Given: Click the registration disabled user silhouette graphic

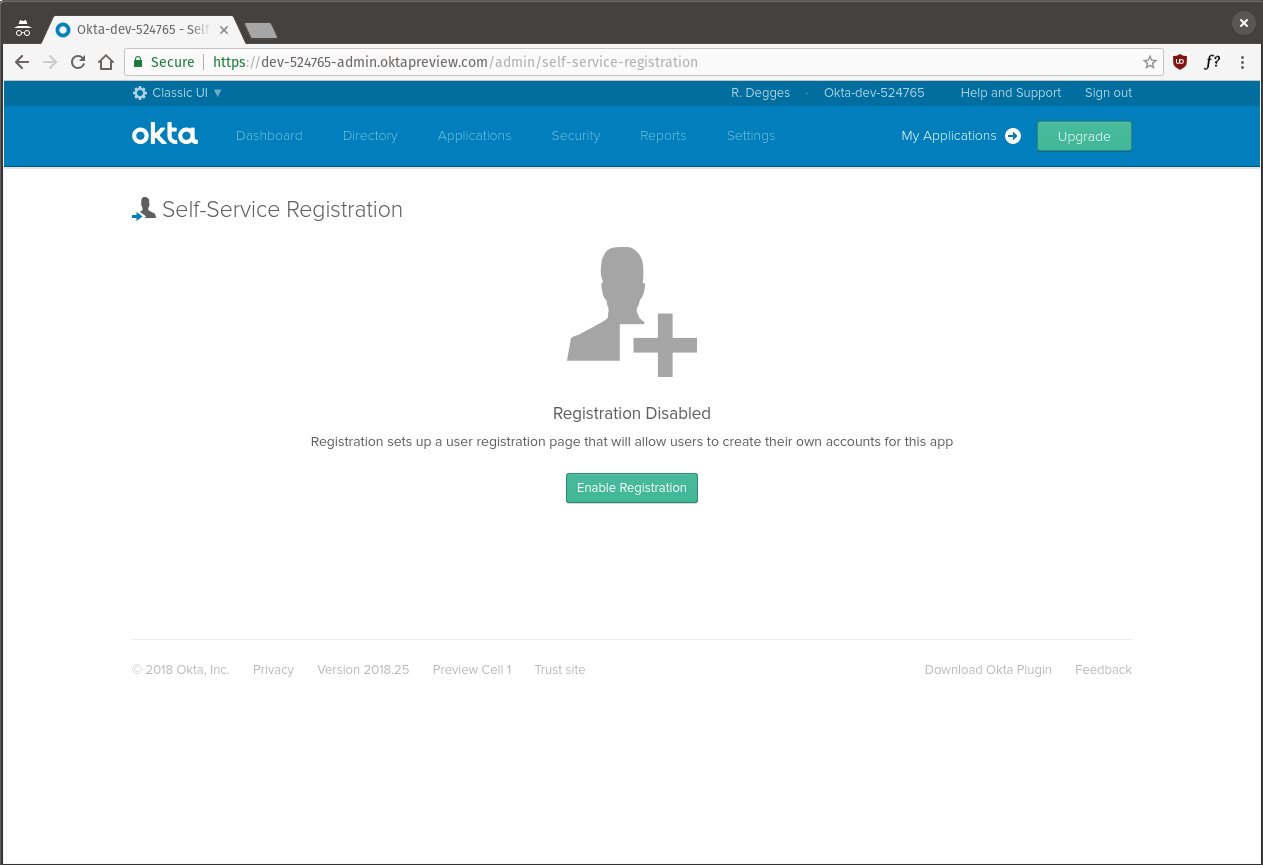Looking at the screenshot, I should (631, 310).
